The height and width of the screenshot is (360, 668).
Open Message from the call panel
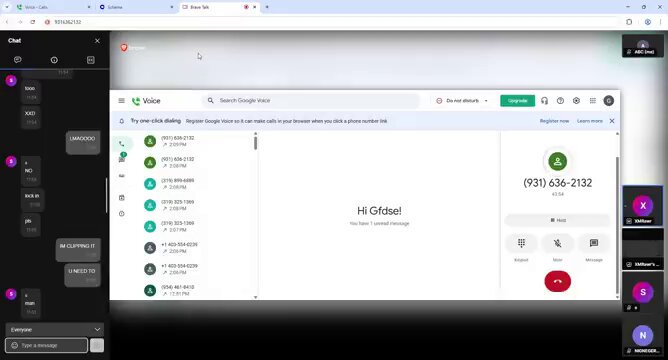coord(593,243)
